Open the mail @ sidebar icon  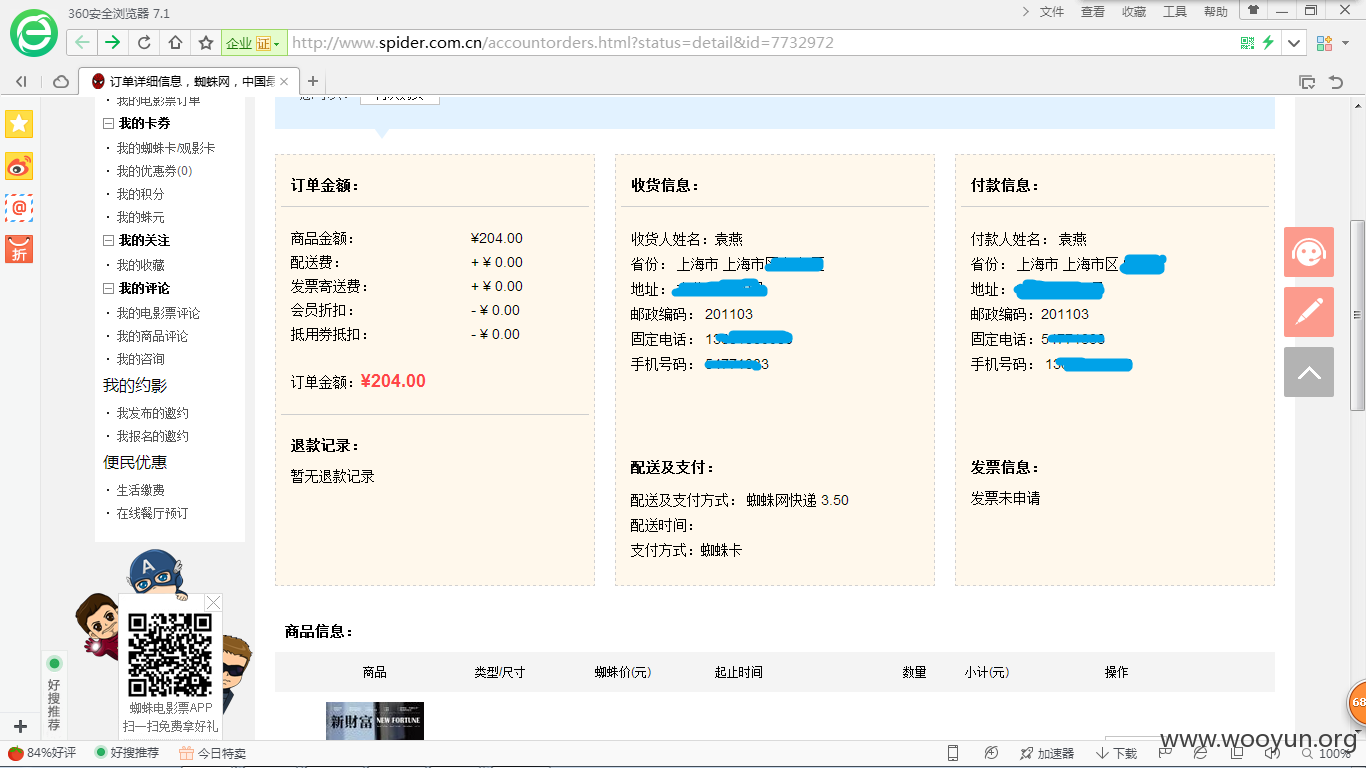19,208
